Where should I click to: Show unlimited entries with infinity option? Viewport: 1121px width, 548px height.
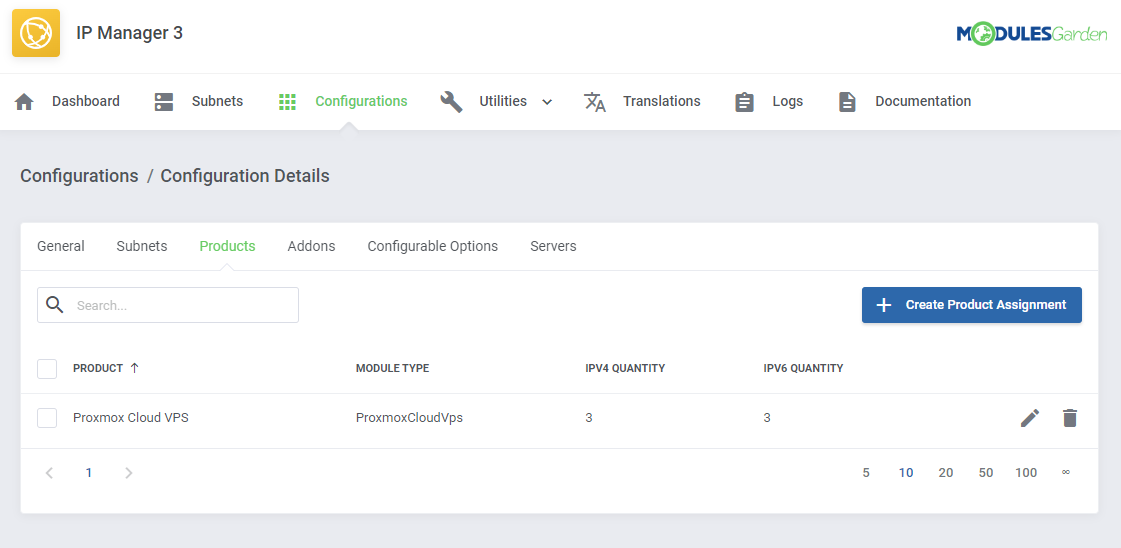[x=1066, y=472]
